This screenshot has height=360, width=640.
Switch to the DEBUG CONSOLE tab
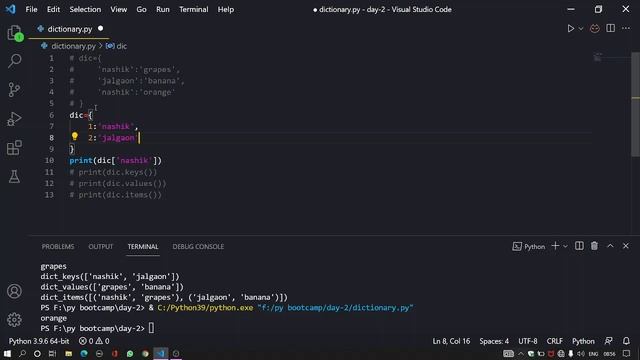[198, 247]
